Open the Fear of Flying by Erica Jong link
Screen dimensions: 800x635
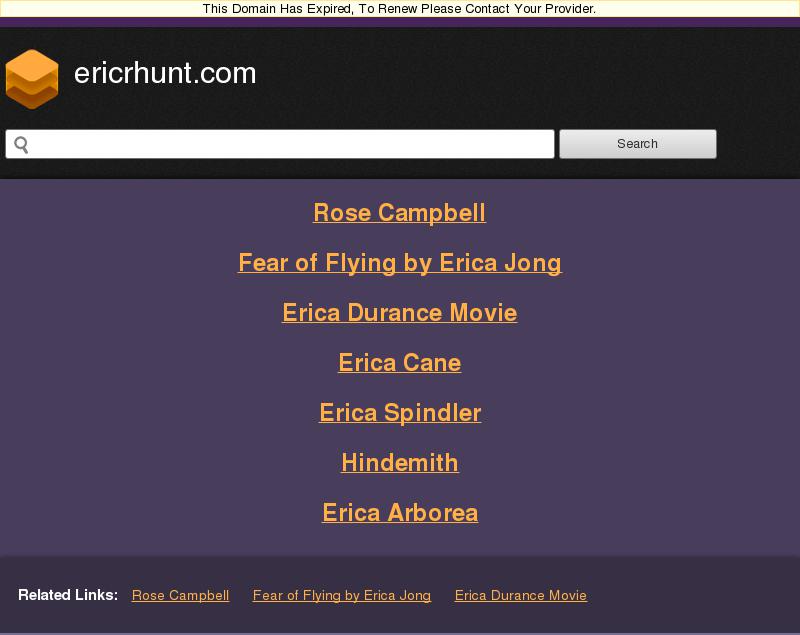pos(399,263)
